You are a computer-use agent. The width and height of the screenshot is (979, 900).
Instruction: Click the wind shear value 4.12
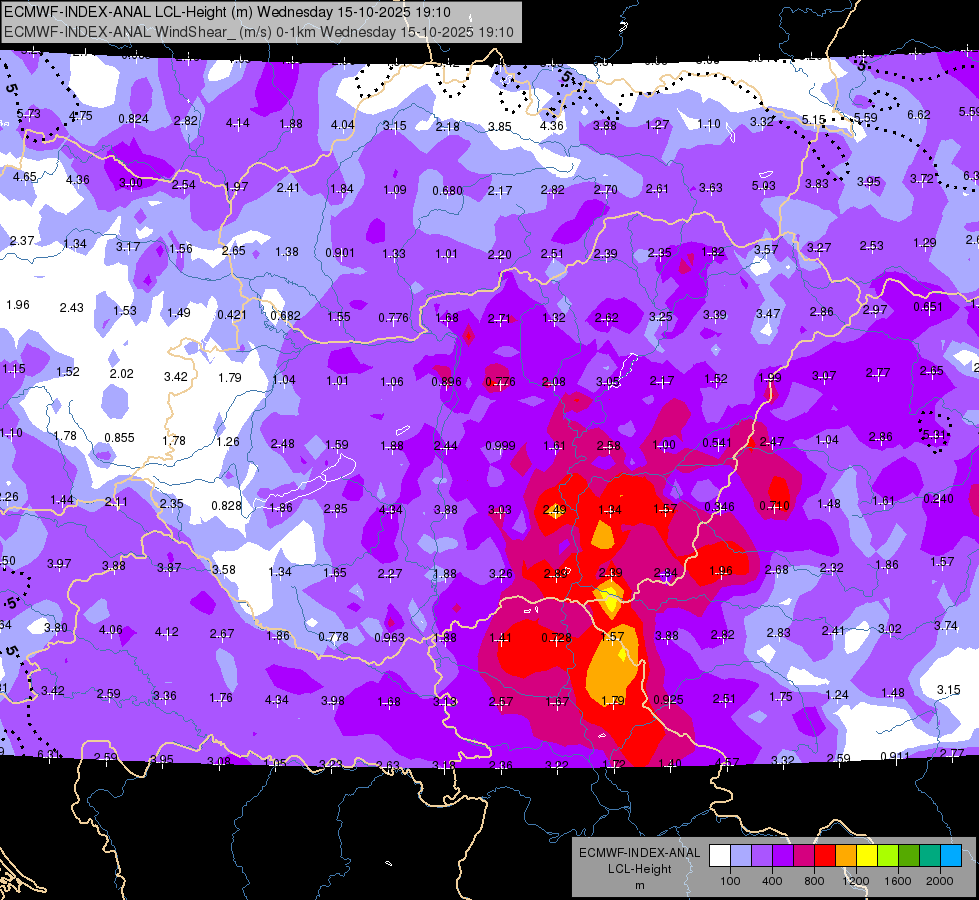point(167,632)
